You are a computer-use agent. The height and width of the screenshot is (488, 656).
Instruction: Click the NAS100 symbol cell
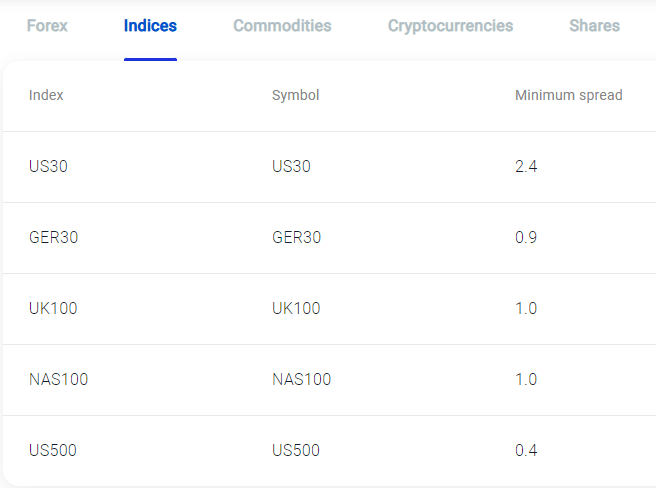(x=302, y=380)
